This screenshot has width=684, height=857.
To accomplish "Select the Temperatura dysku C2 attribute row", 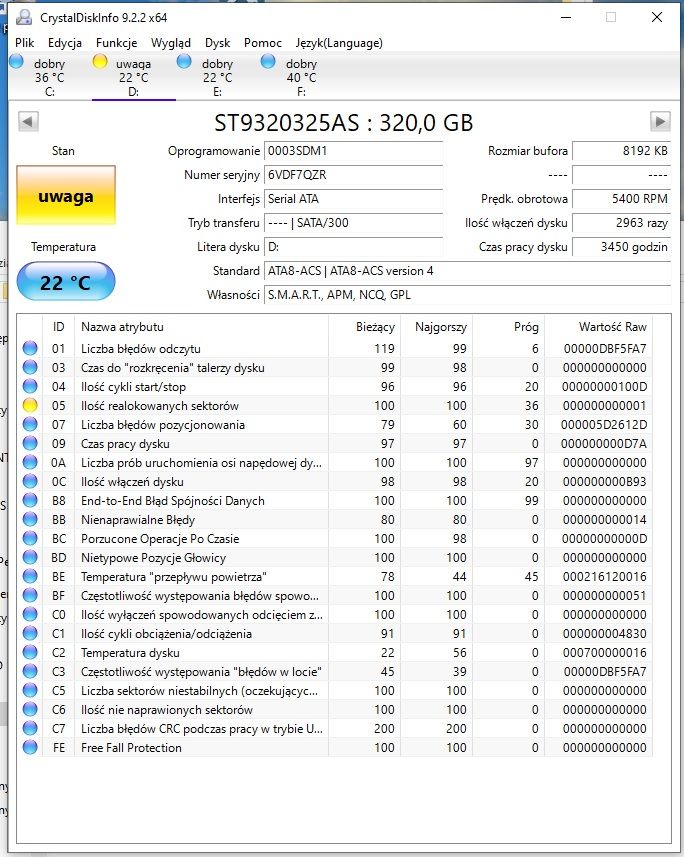I will click(335, 653).
